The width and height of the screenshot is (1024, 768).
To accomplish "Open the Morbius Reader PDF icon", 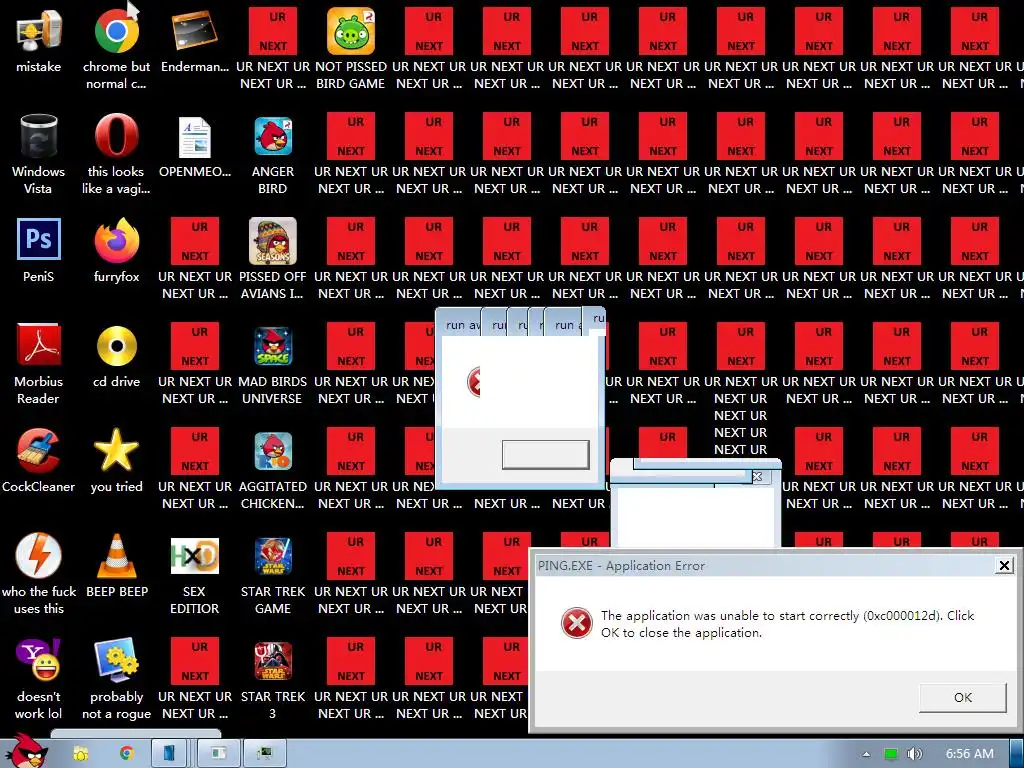I will [x=39, y=344].
